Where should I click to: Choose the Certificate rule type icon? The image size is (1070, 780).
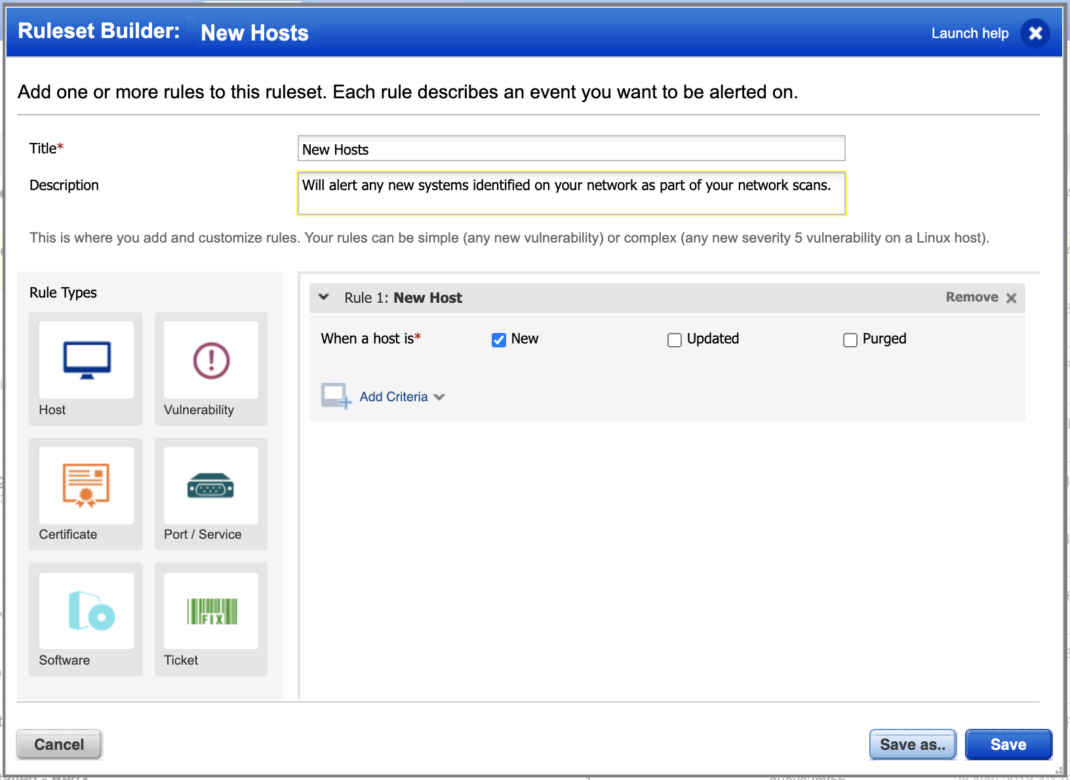click(x=86, y=486)
